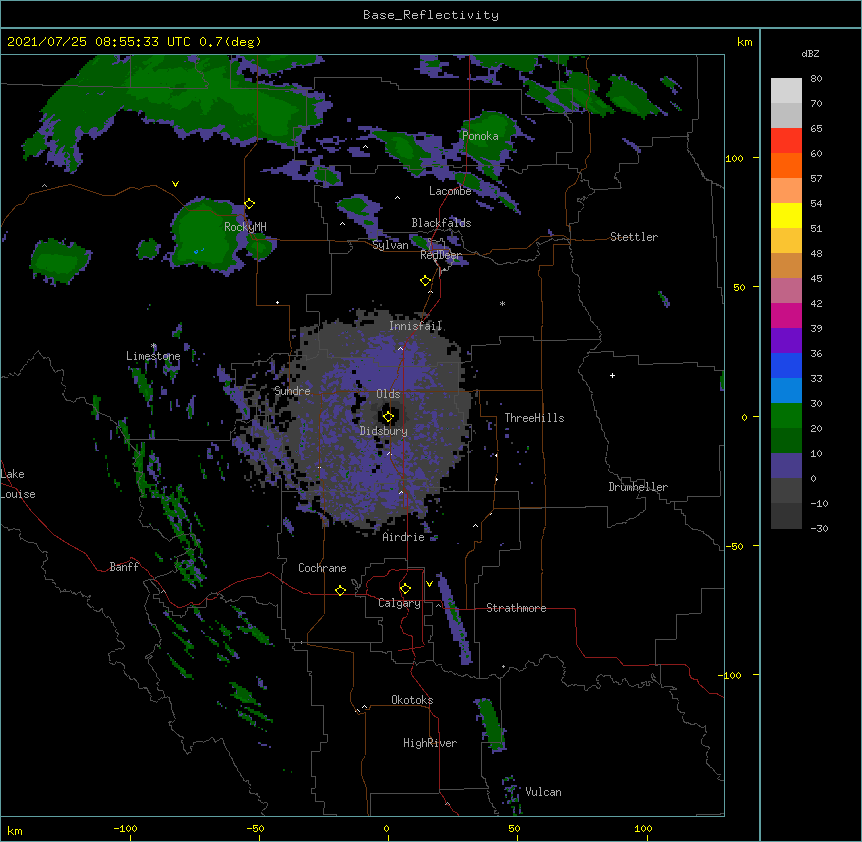The image size is (862, 842).
Task: Click the yellow V marker east of Calgary
Action: pos(429,584)
